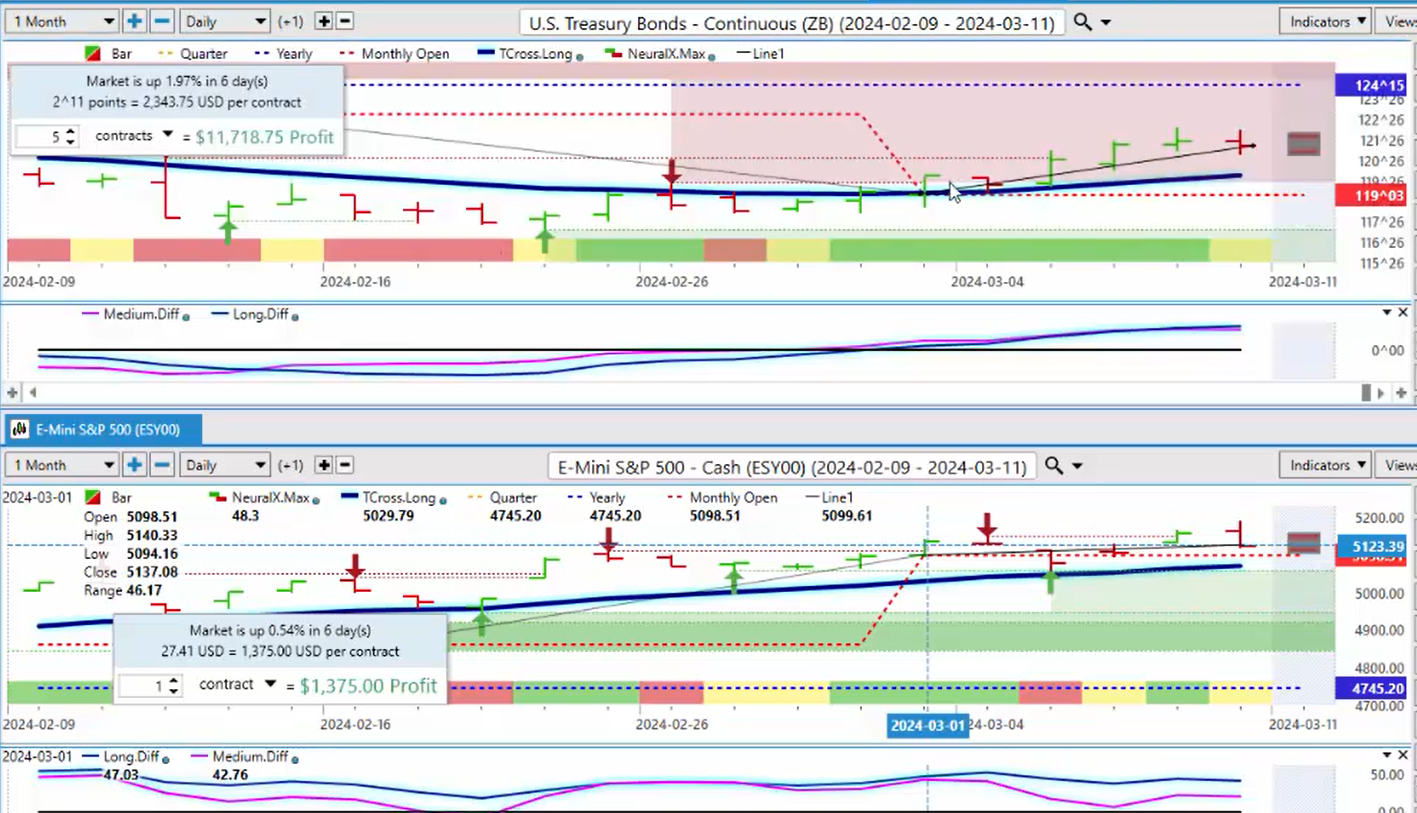1417x813 pixels.
Task: Toggle Line1 legend on ESY00 chart
Action: (x=829, y=497)
